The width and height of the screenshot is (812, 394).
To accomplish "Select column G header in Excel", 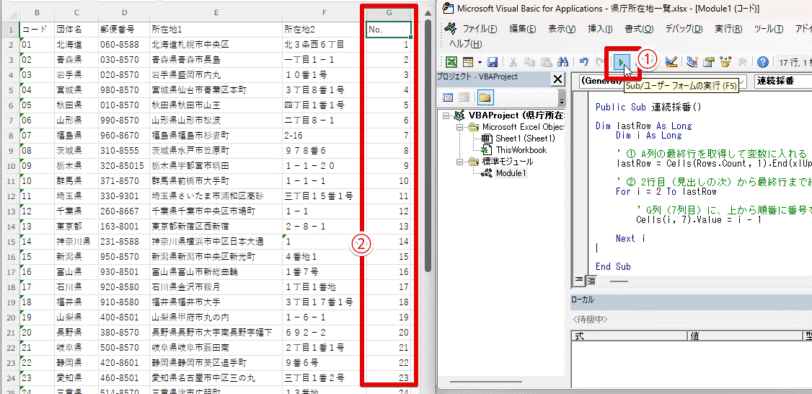I will tap(389, 12).
